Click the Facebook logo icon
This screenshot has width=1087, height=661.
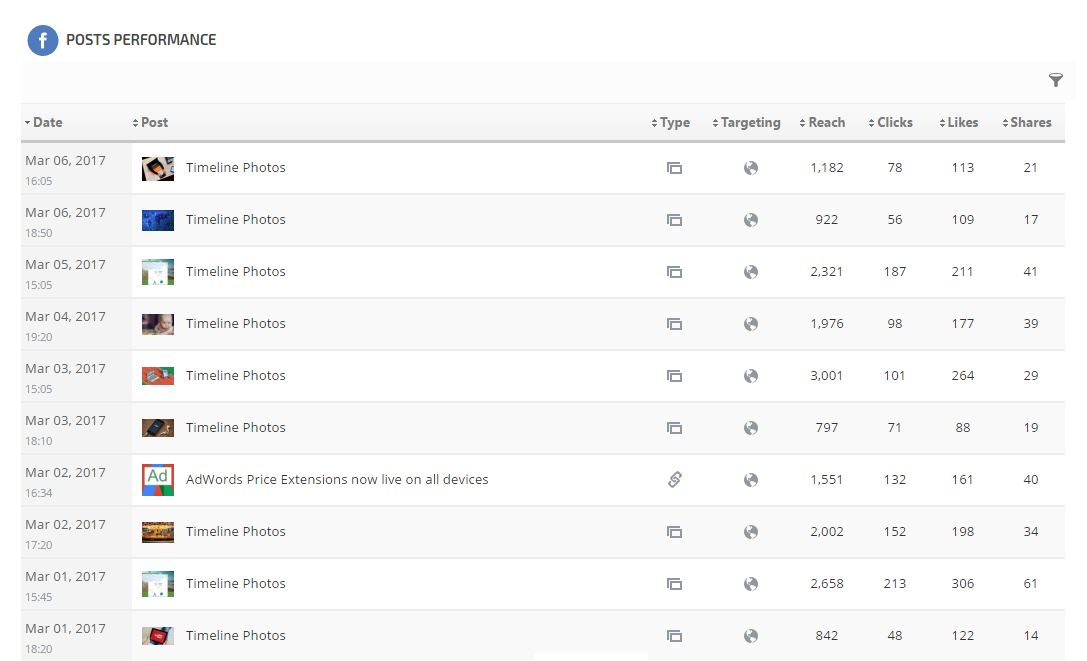point(42,40)
